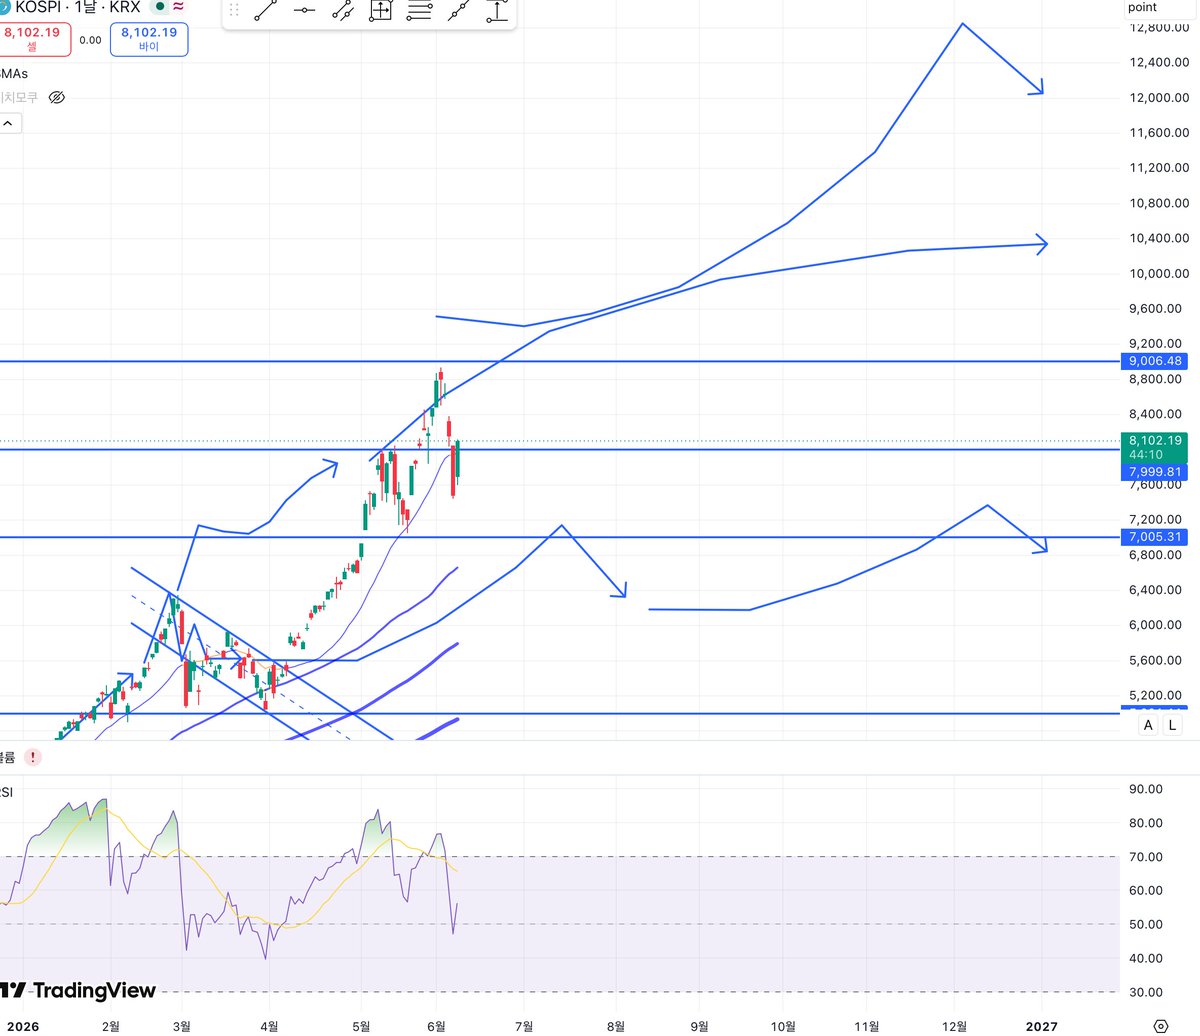Select the vertical price range tool
The height and width of the screenshot is (1036, 1200).
click(x=497, y=12)
